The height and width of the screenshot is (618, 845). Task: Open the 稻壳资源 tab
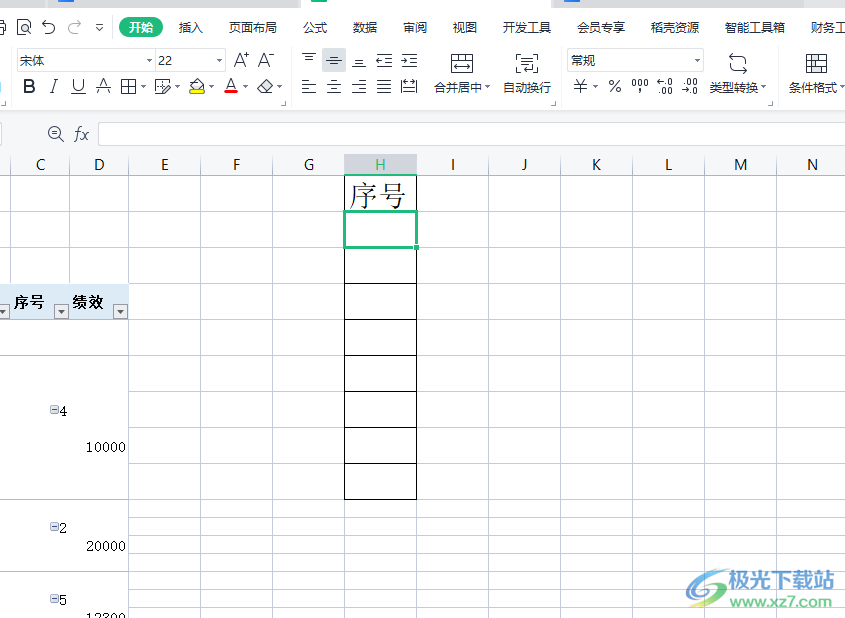click(x=675, y=27)
